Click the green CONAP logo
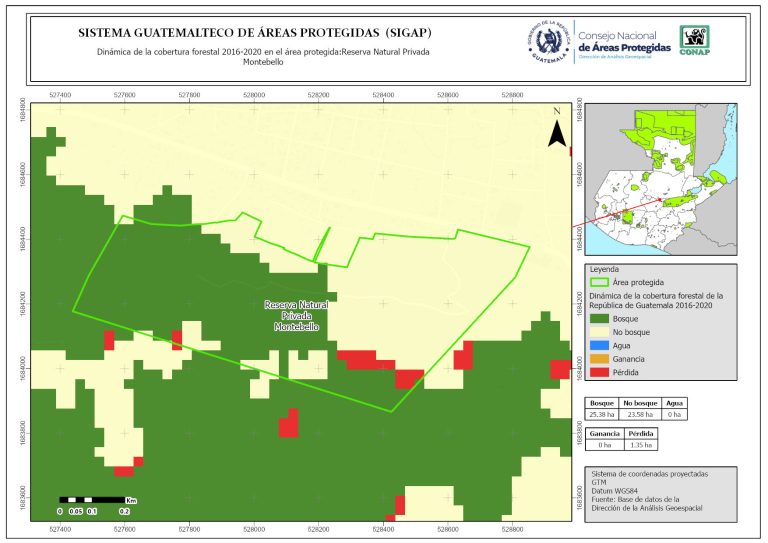The image size is (768, 543). tap(696, 39)
